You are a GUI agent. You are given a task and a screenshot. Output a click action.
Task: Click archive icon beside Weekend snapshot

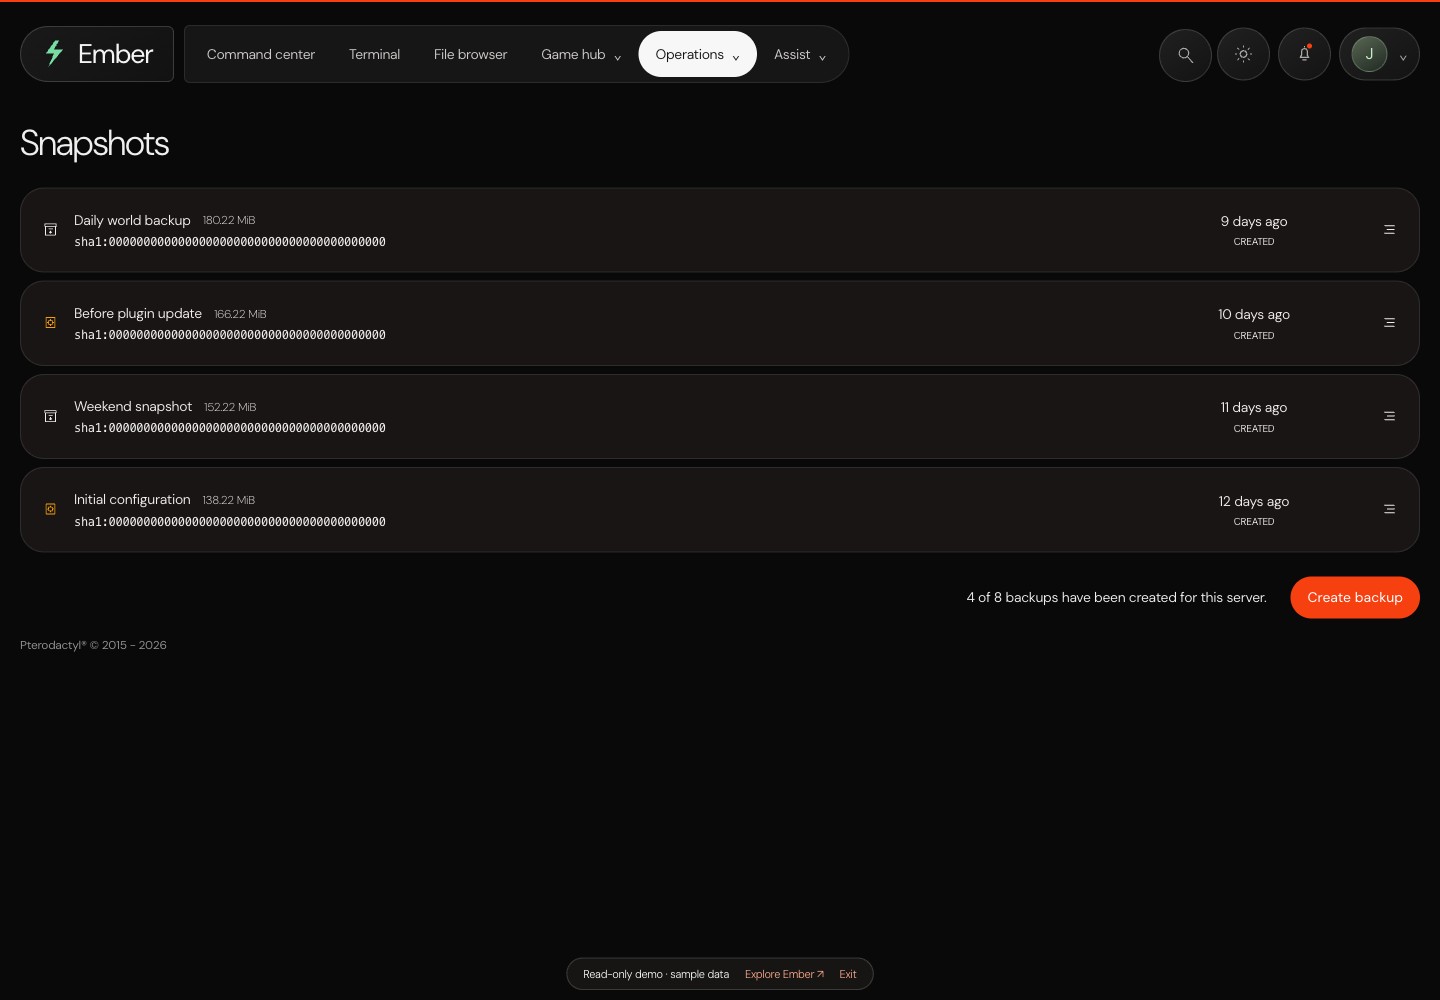pos(50,416)
